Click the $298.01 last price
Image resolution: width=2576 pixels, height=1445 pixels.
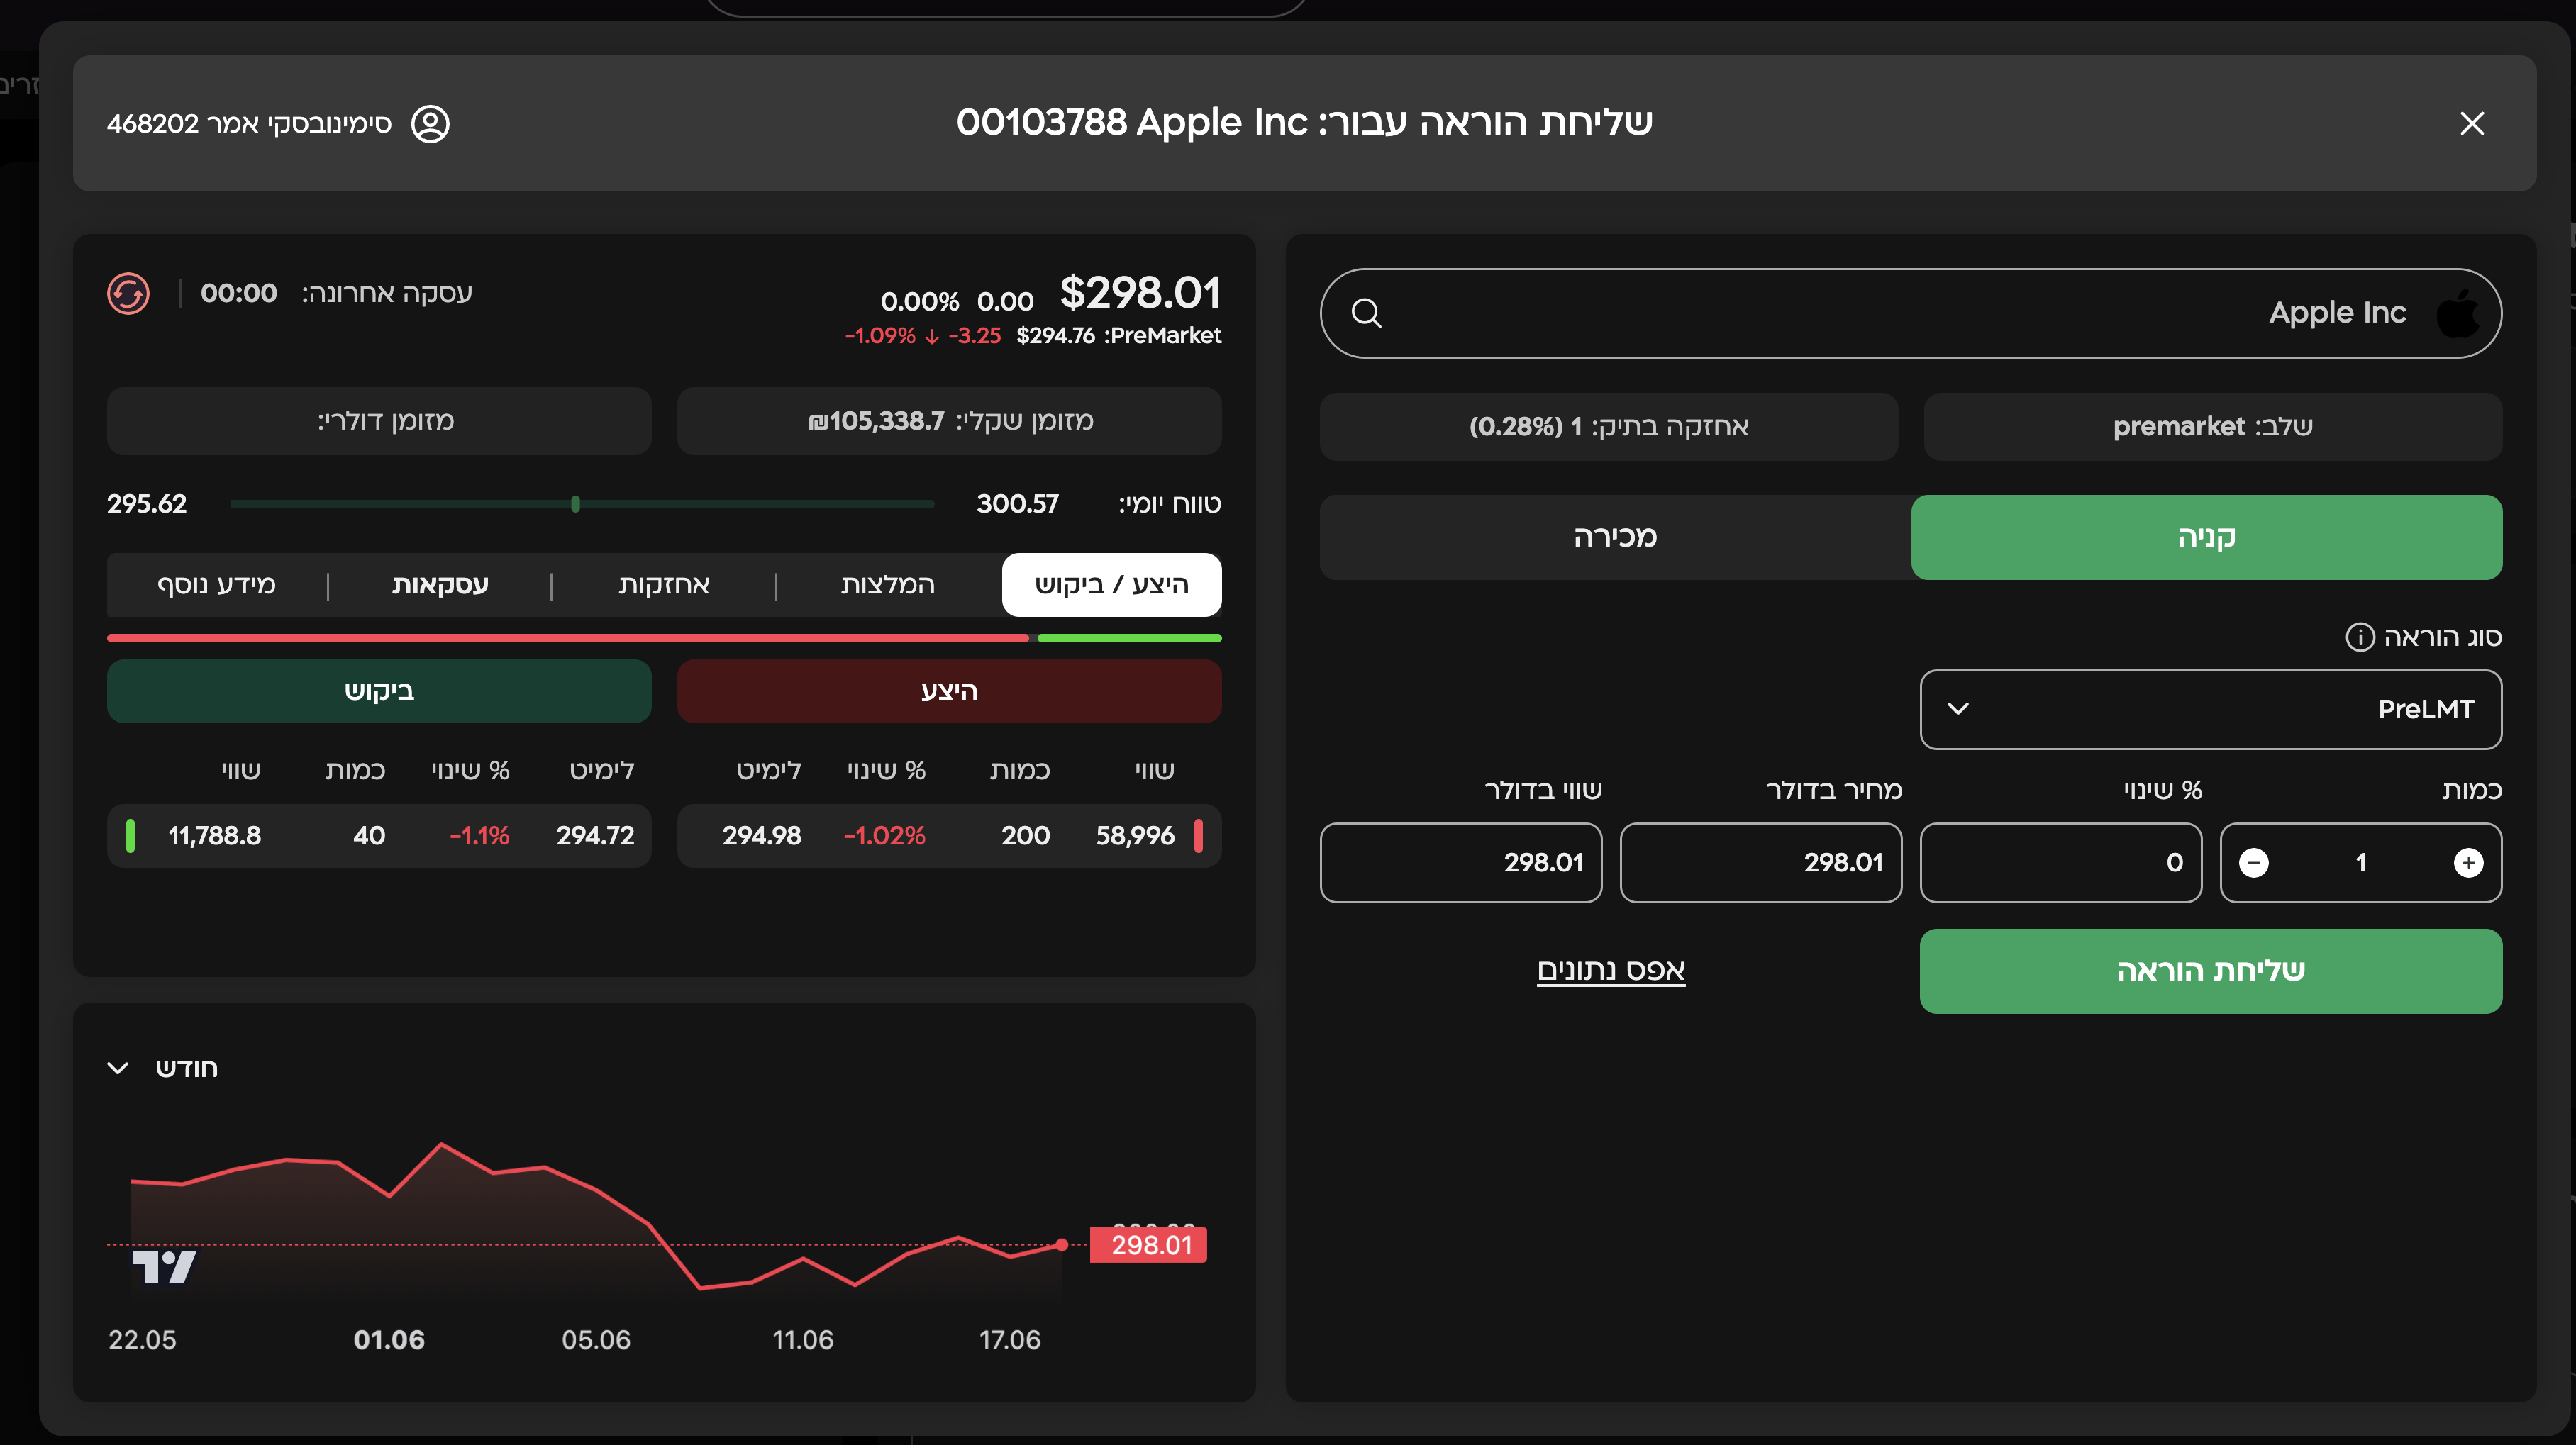(x=1140, y=293)
